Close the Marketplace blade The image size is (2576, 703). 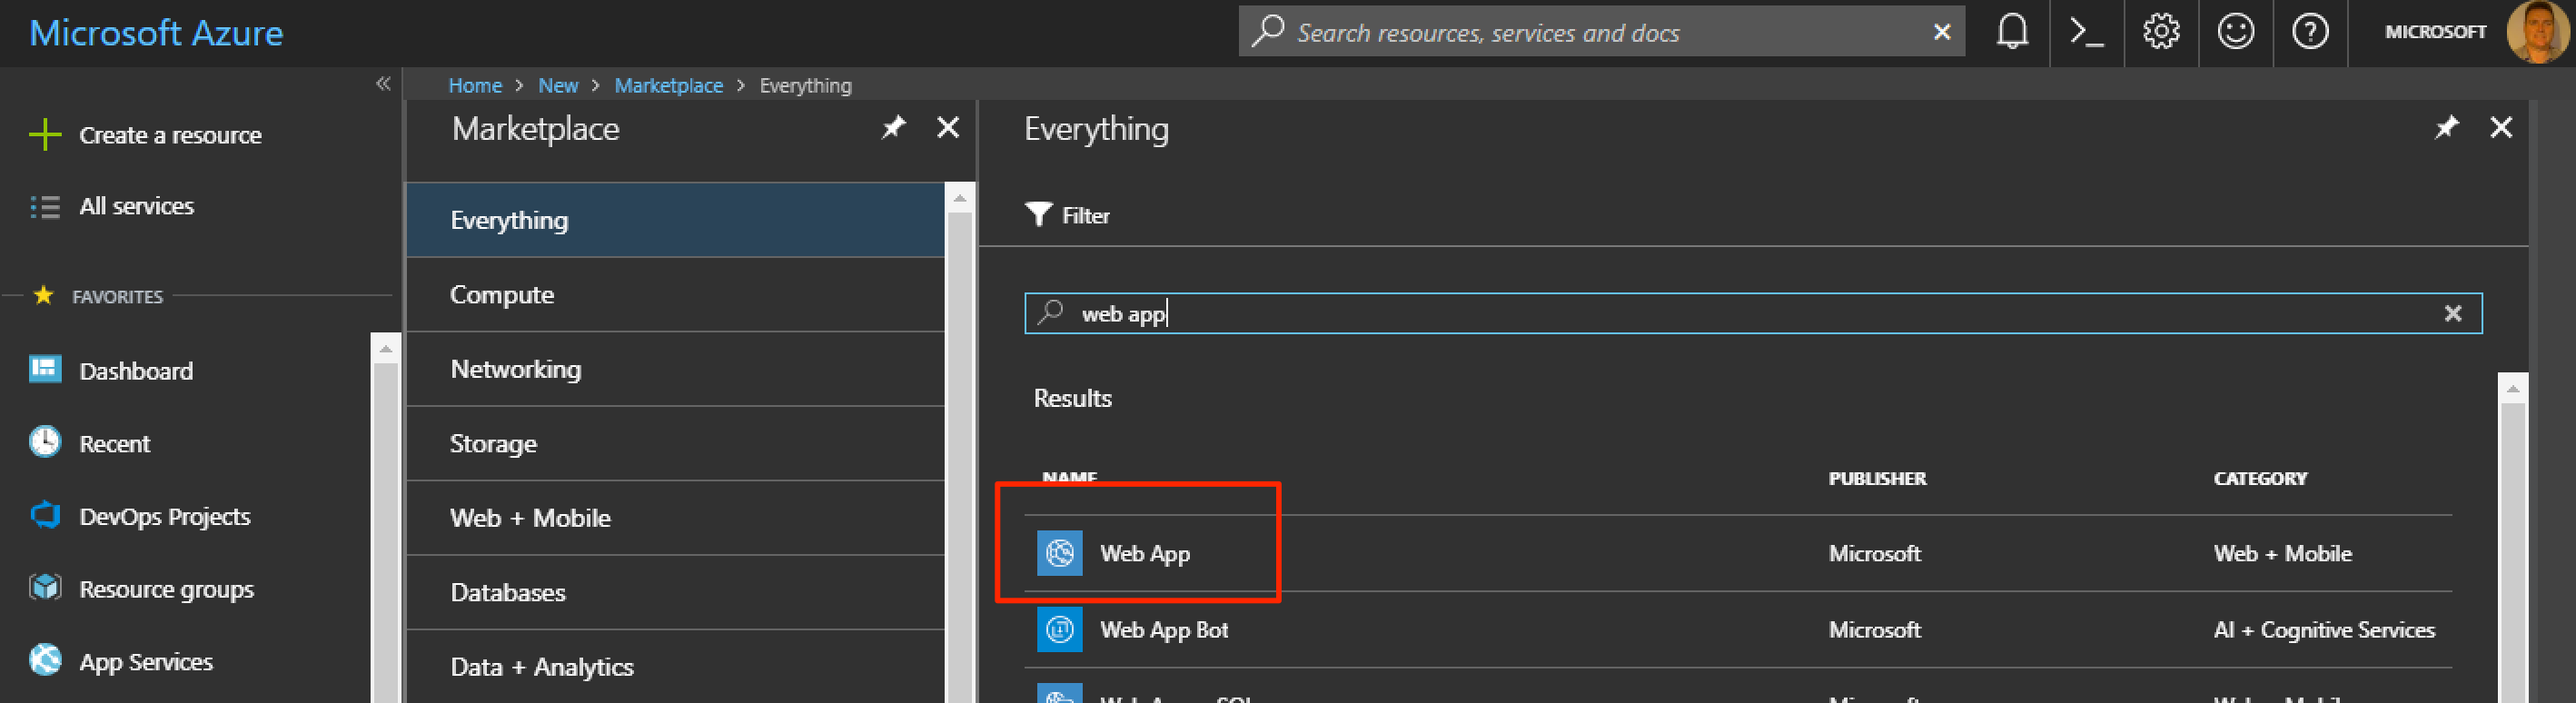click(x=948, y=127)
